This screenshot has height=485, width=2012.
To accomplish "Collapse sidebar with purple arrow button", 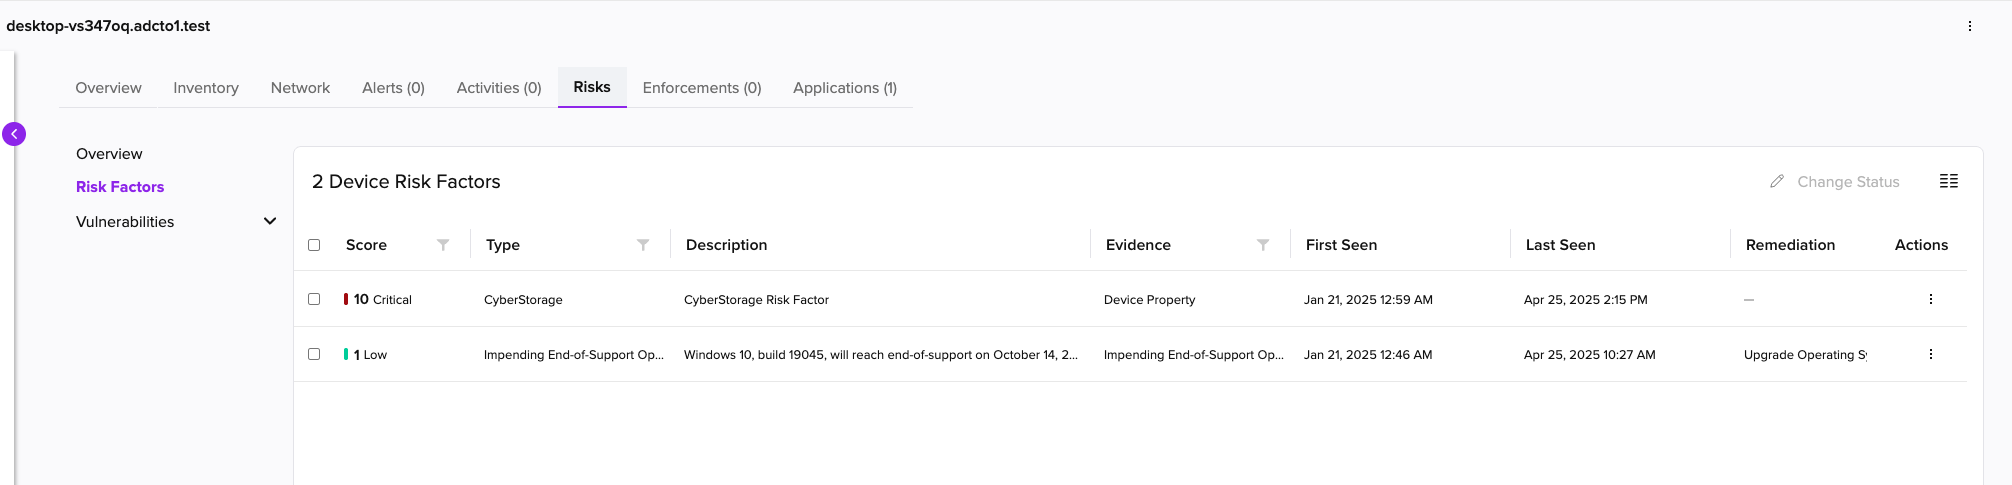I will 14,134.
